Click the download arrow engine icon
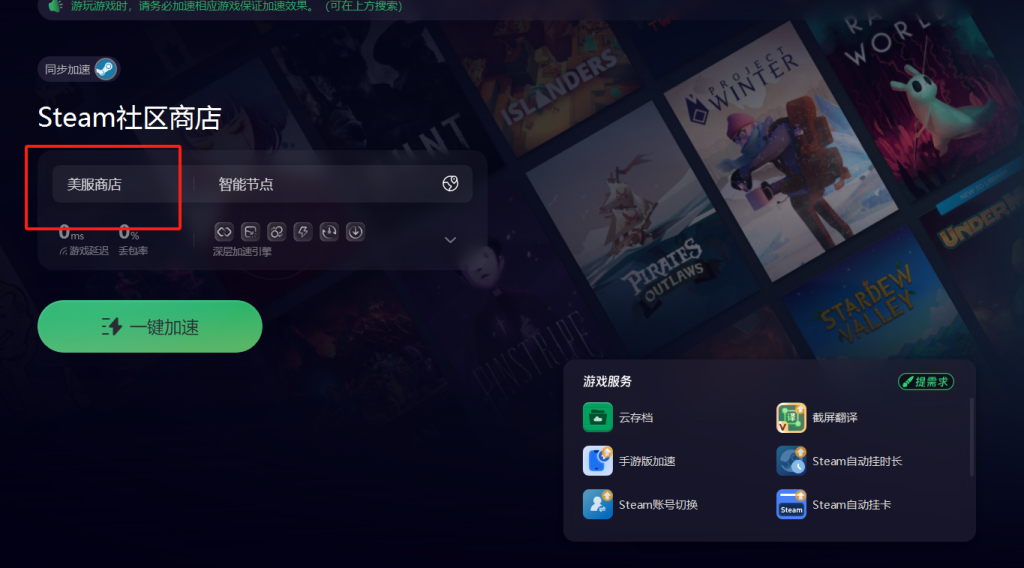Screen dimensions: 1024x568 click(355, 232)
